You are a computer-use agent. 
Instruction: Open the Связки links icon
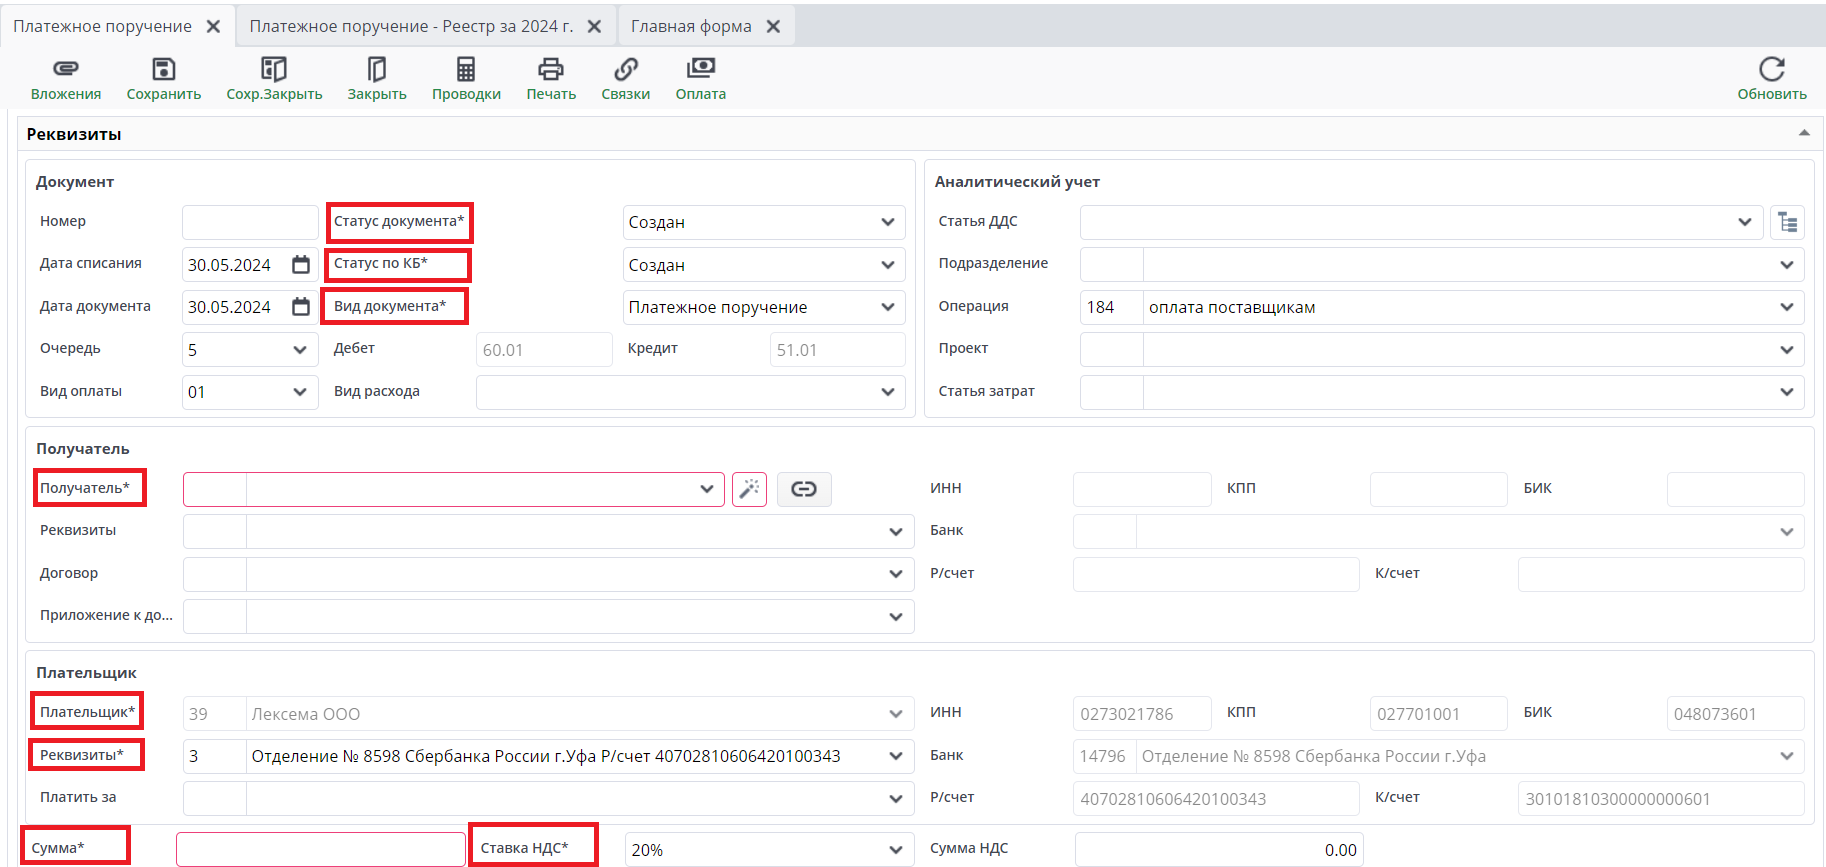coord(625,69)
